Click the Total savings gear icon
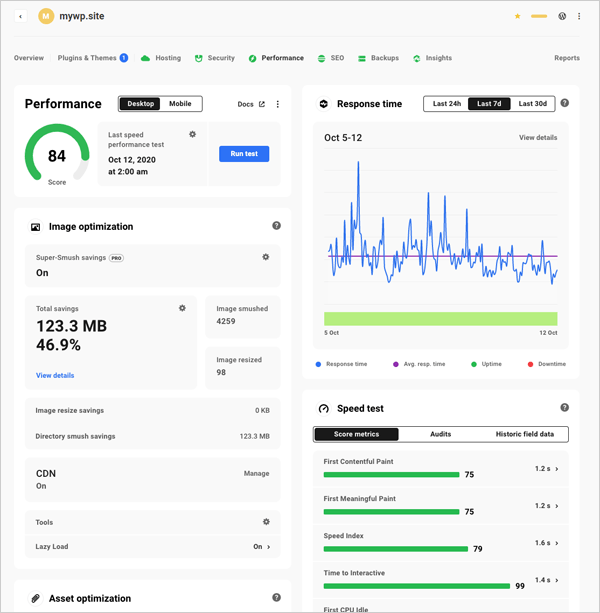 tap(182, 308)
